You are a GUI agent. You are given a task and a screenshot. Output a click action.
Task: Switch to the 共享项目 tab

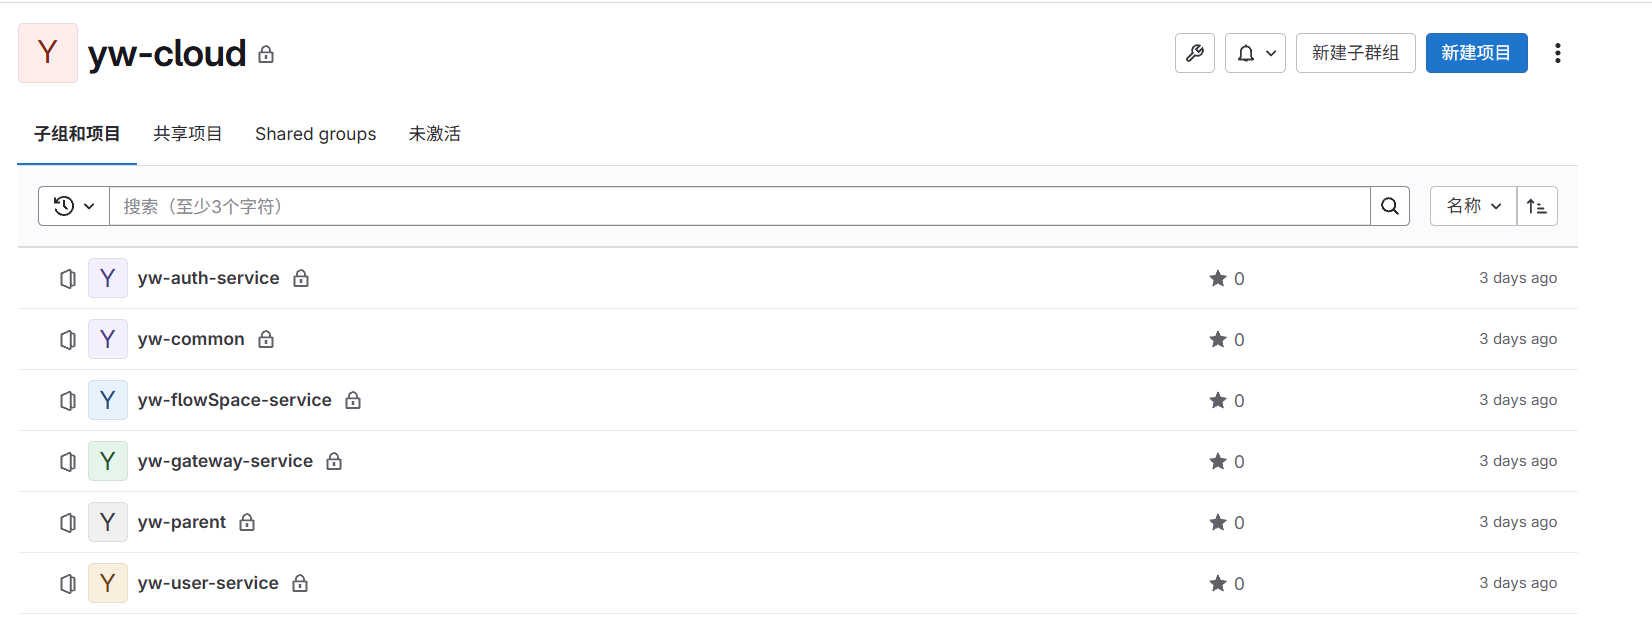click(x=187, y=134)
